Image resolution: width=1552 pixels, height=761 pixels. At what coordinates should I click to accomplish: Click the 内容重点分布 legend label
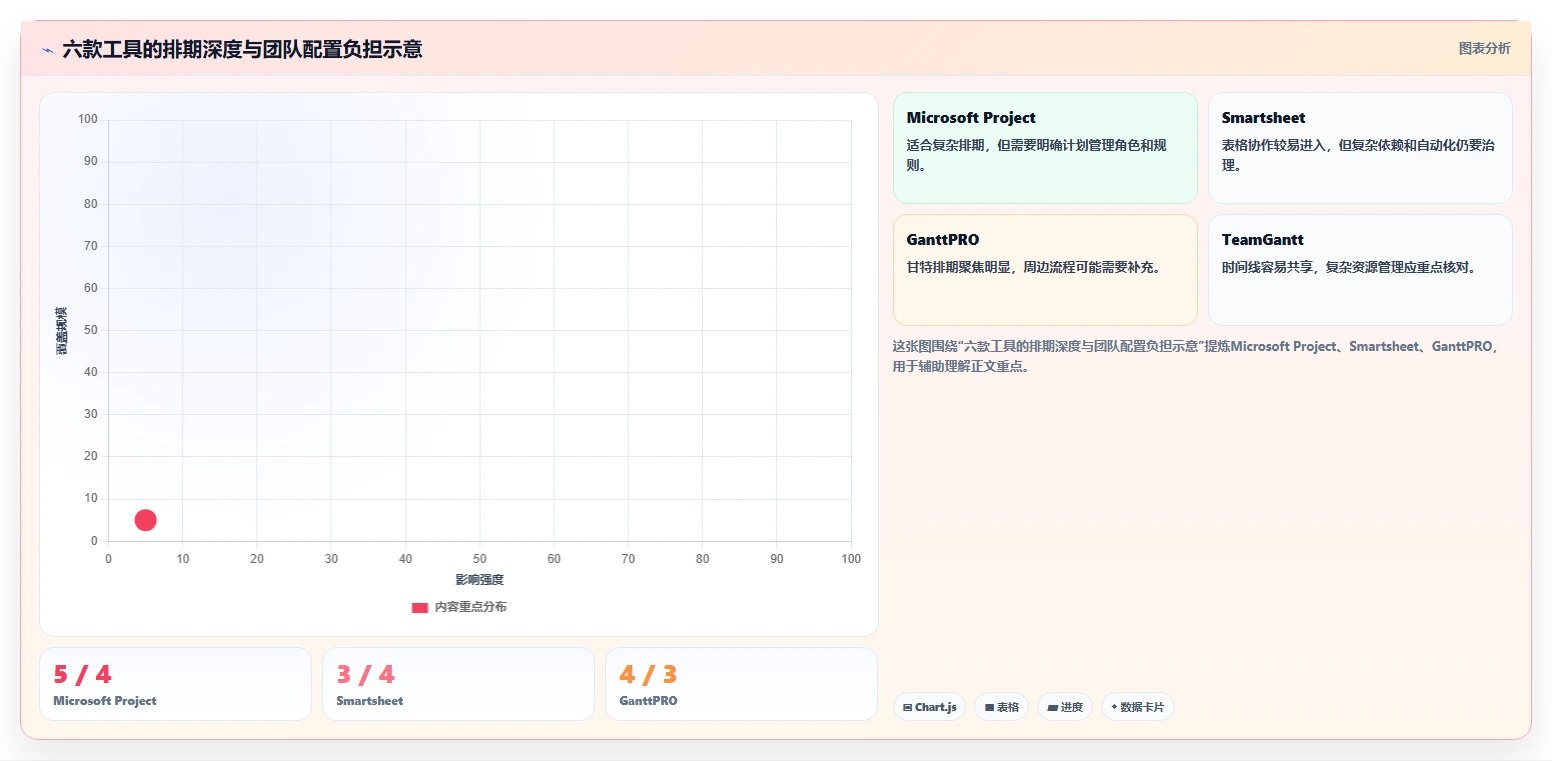(470, 607)
